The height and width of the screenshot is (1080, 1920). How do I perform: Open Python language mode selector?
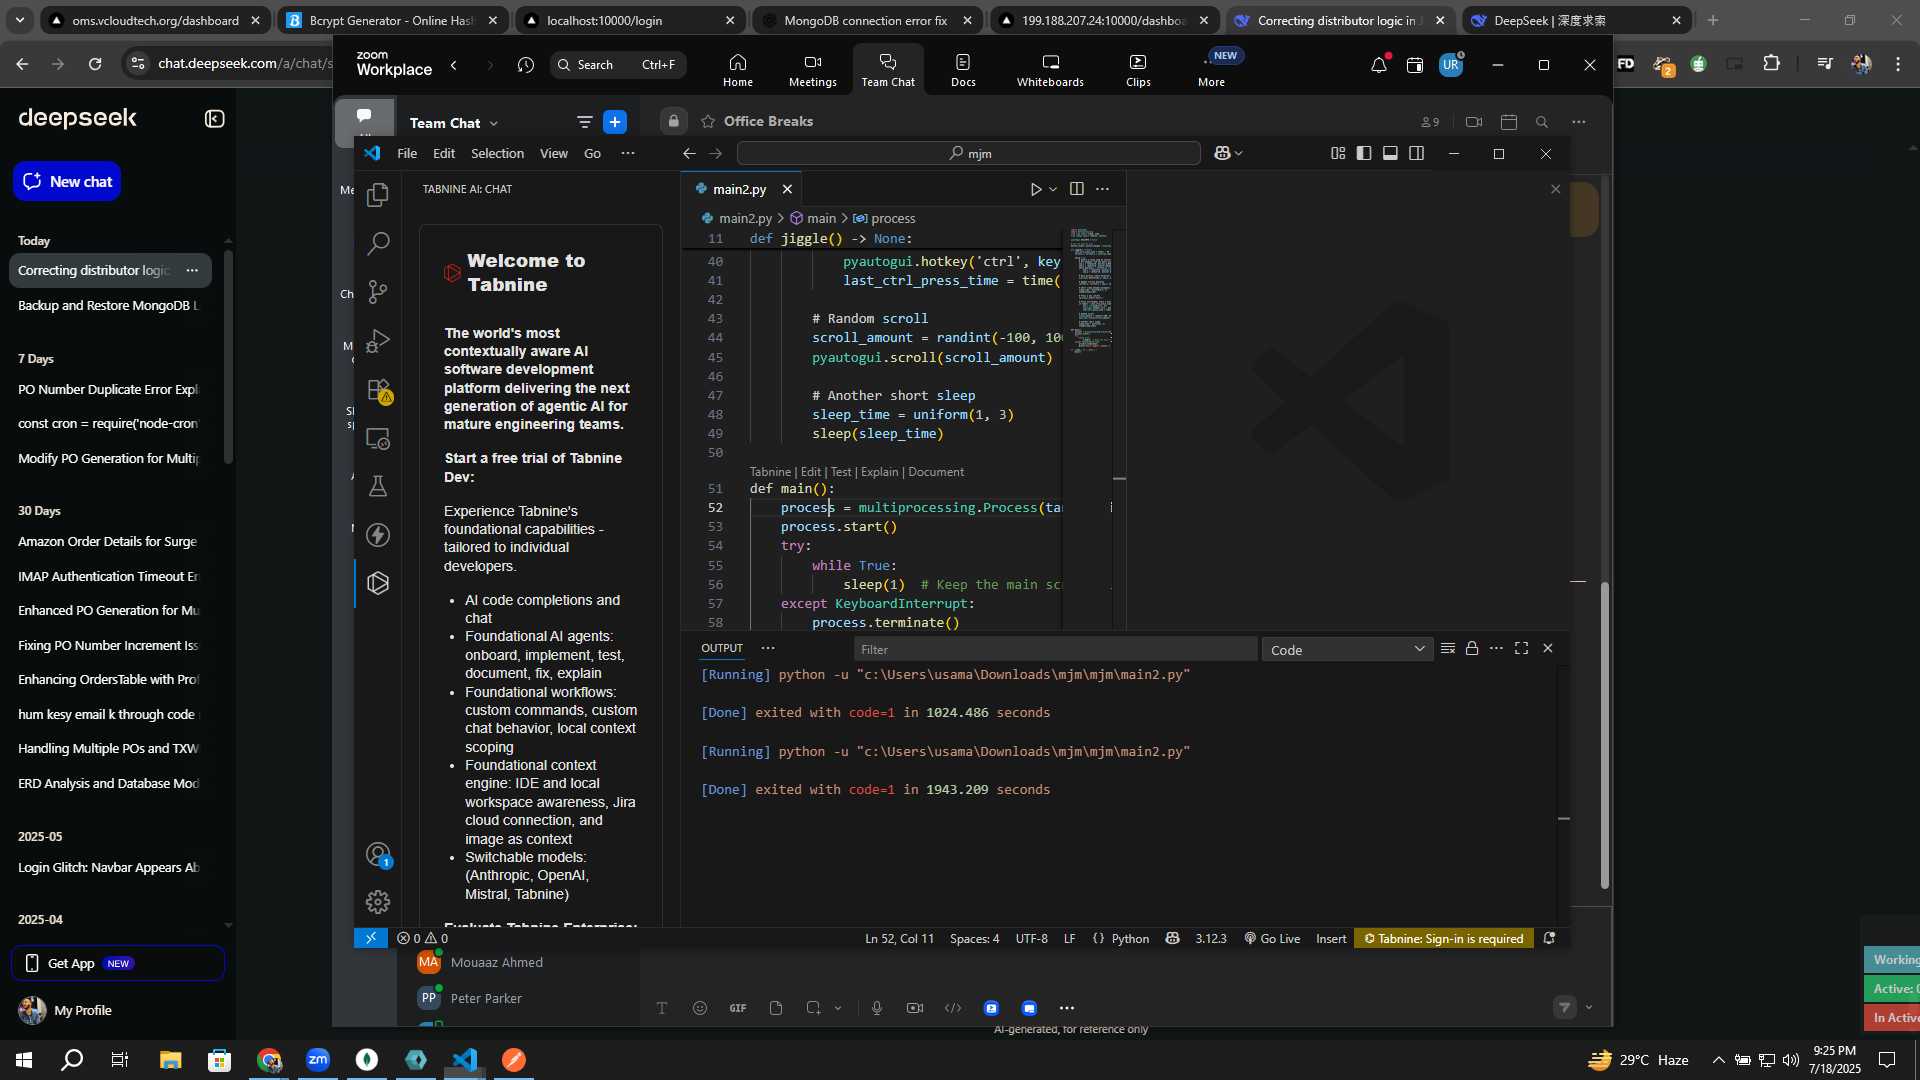pos(1130,939)
